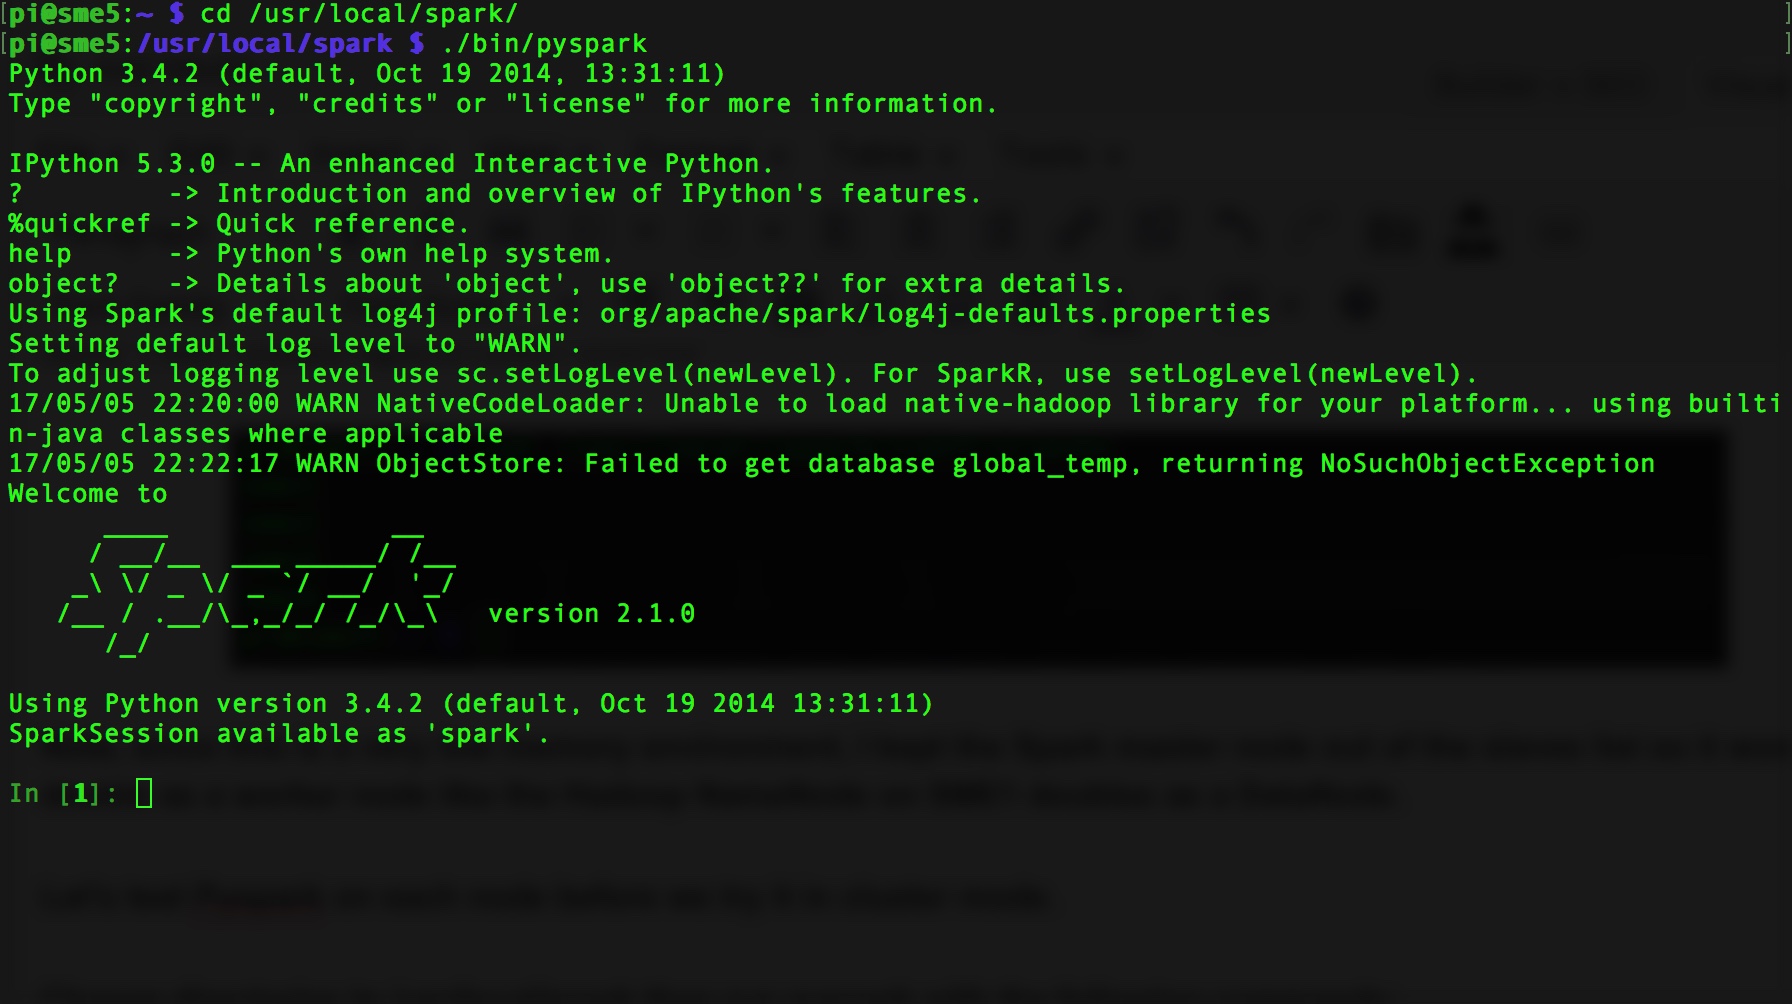Click the "version 2.1.0" text
This screenshot has height=1004, width=1792.
click(590, 613)
